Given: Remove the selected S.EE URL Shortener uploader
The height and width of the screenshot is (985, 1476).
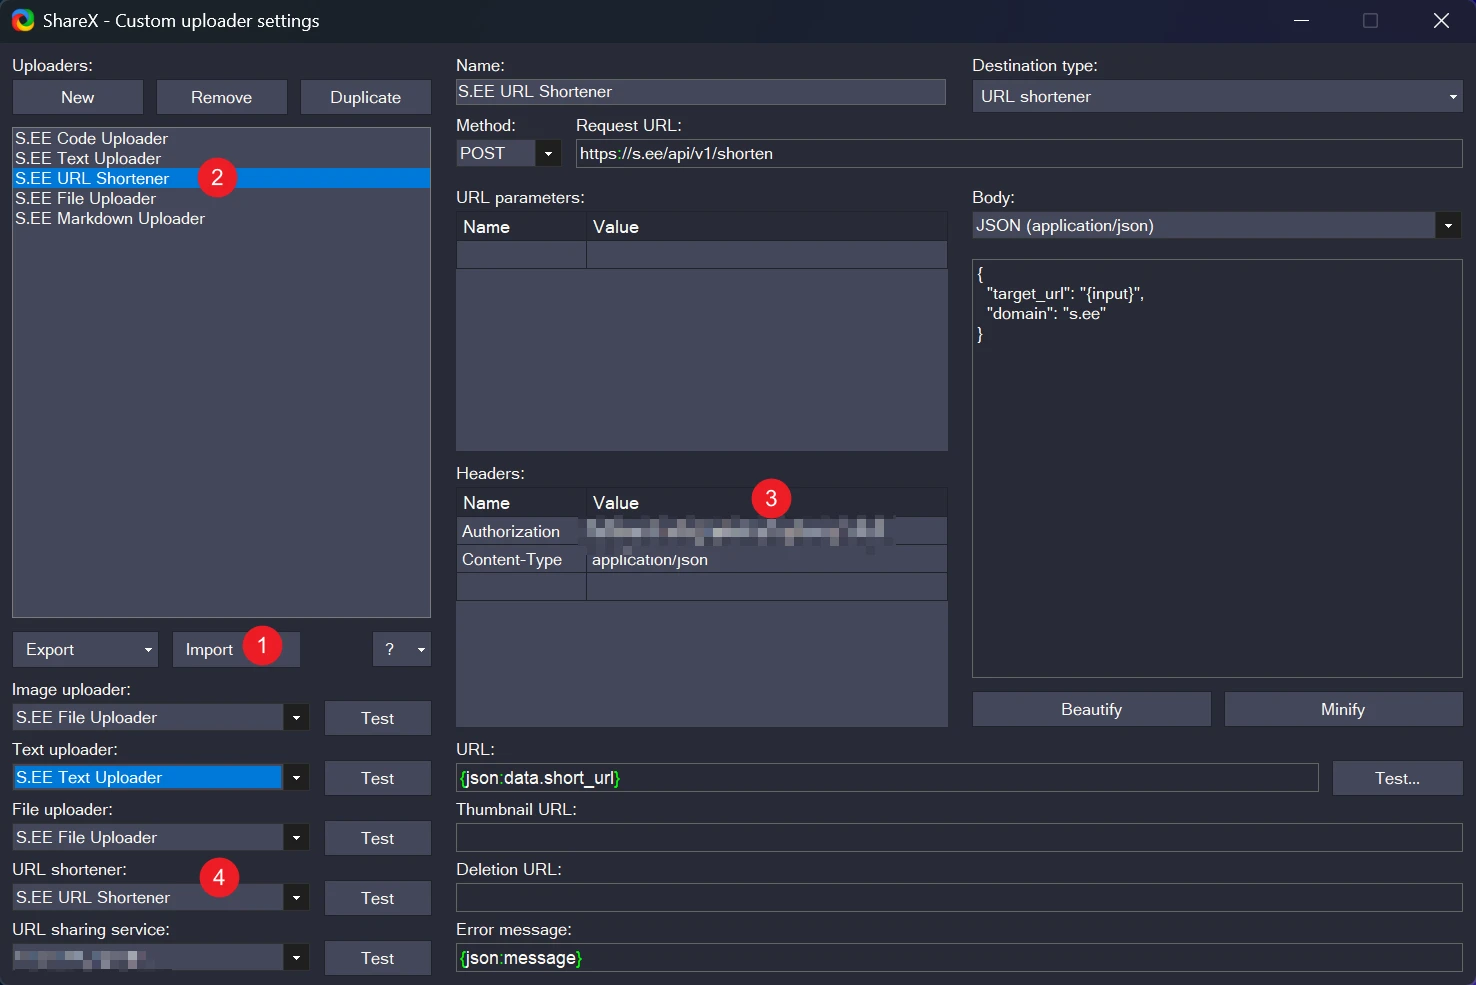Looking at the screenshot, I should [221, 96].
